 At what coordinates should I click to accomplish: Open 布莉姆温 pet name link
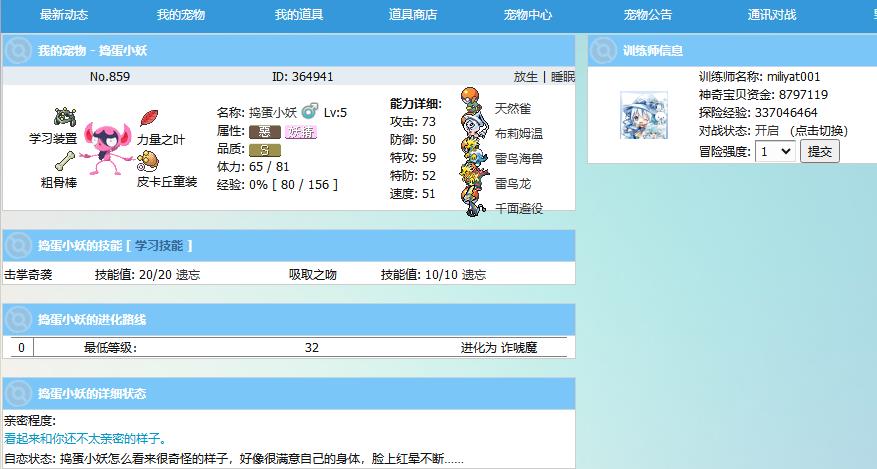pos(519,134)
